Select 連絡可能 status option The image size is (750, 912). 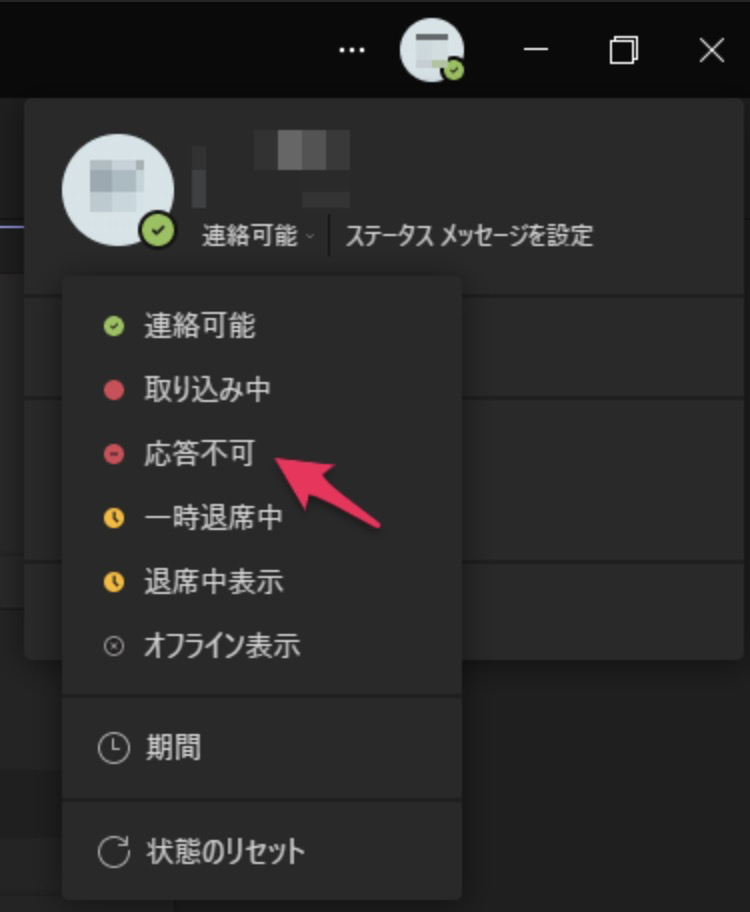[262, 326]
